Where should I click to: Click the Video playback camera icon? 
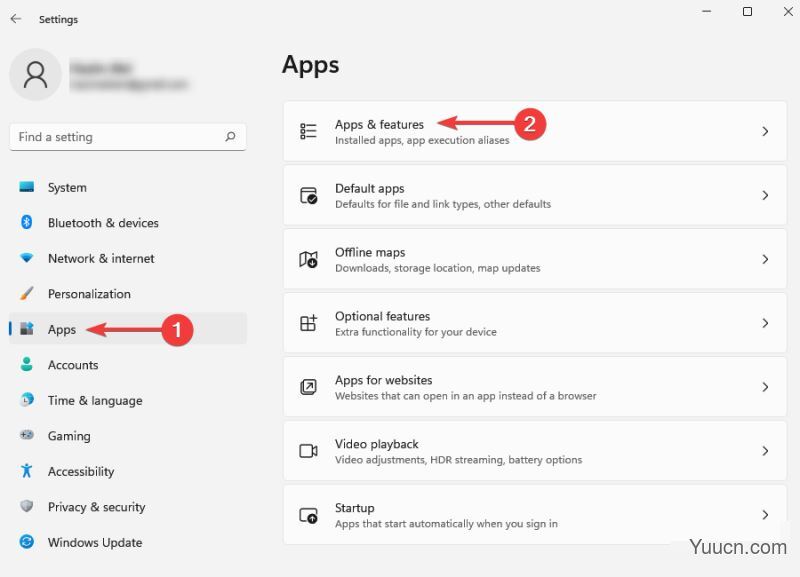click(x=308, y=451)
